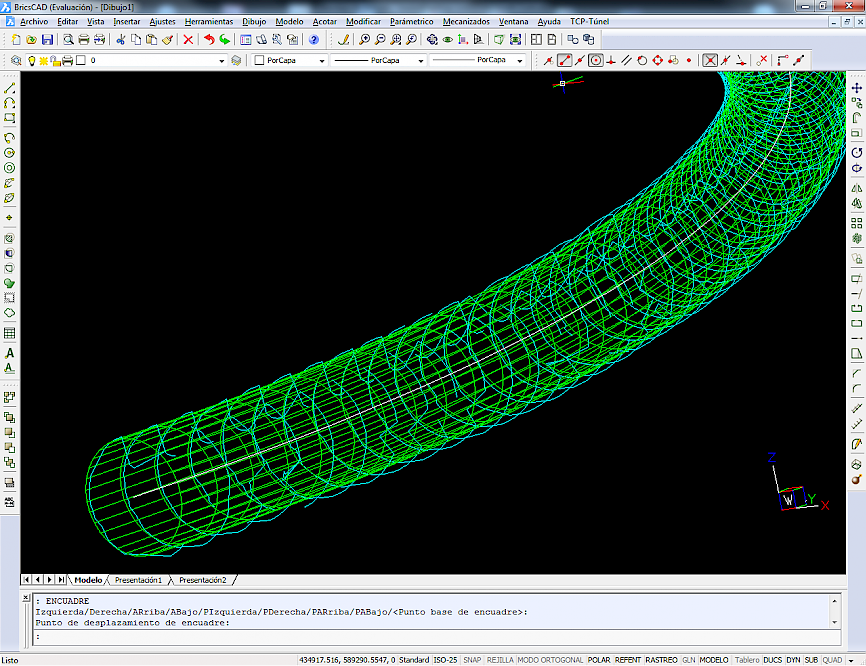Select the Line tool in left toolbar

10,88
